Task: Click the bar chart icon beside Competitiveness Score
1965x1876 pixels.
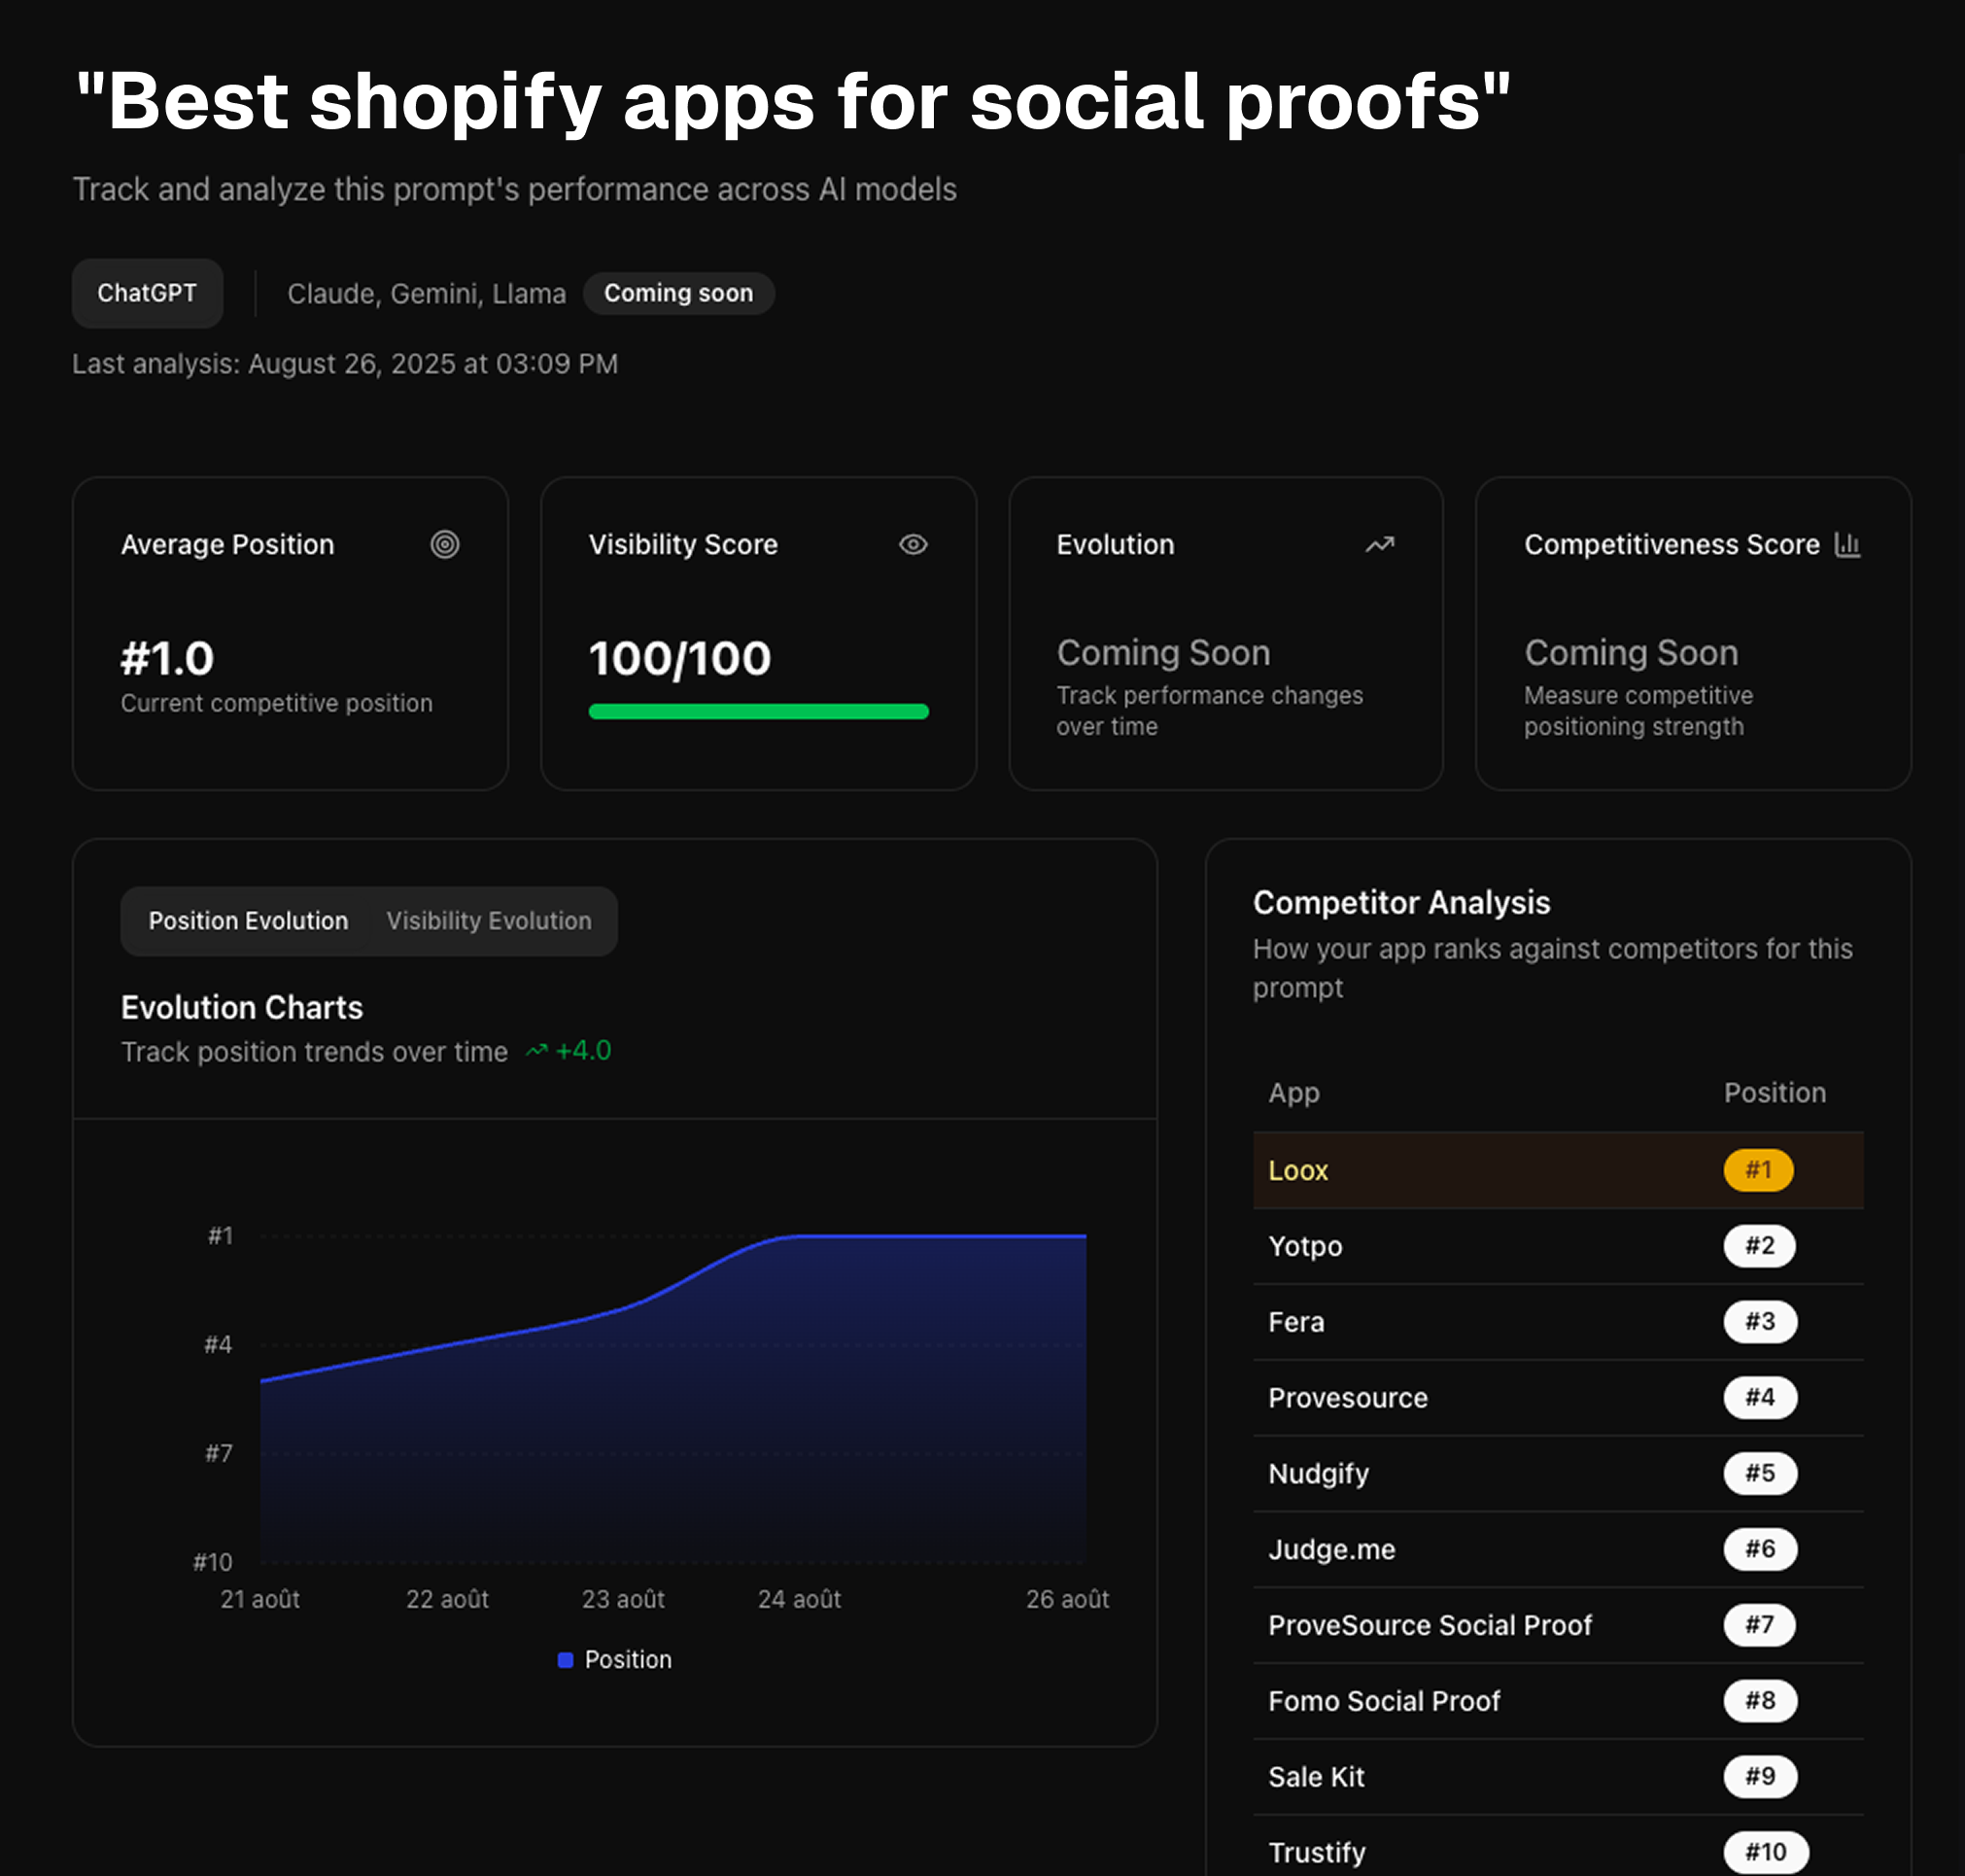Action: [1847, 544]
